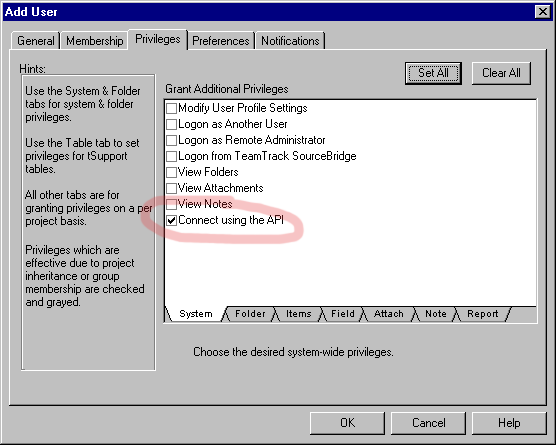Screen dimensions: 556x445
Task: Check Logon as Another User
Action: click(172, 124)
